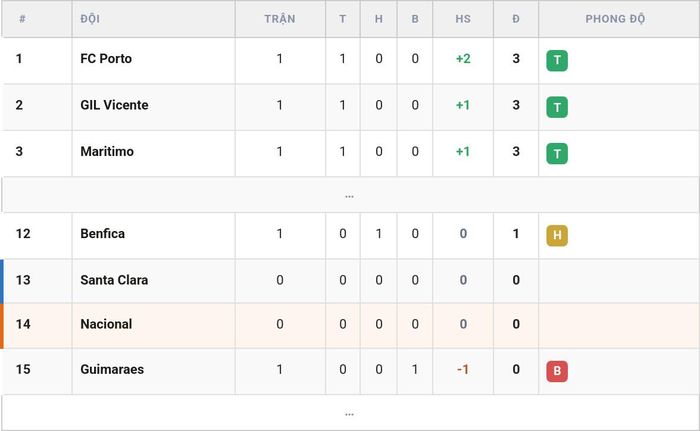Click Benfica's yellow H form badge
The height and width of the screenshot is (431, 700).
click(x=557, y=235)
